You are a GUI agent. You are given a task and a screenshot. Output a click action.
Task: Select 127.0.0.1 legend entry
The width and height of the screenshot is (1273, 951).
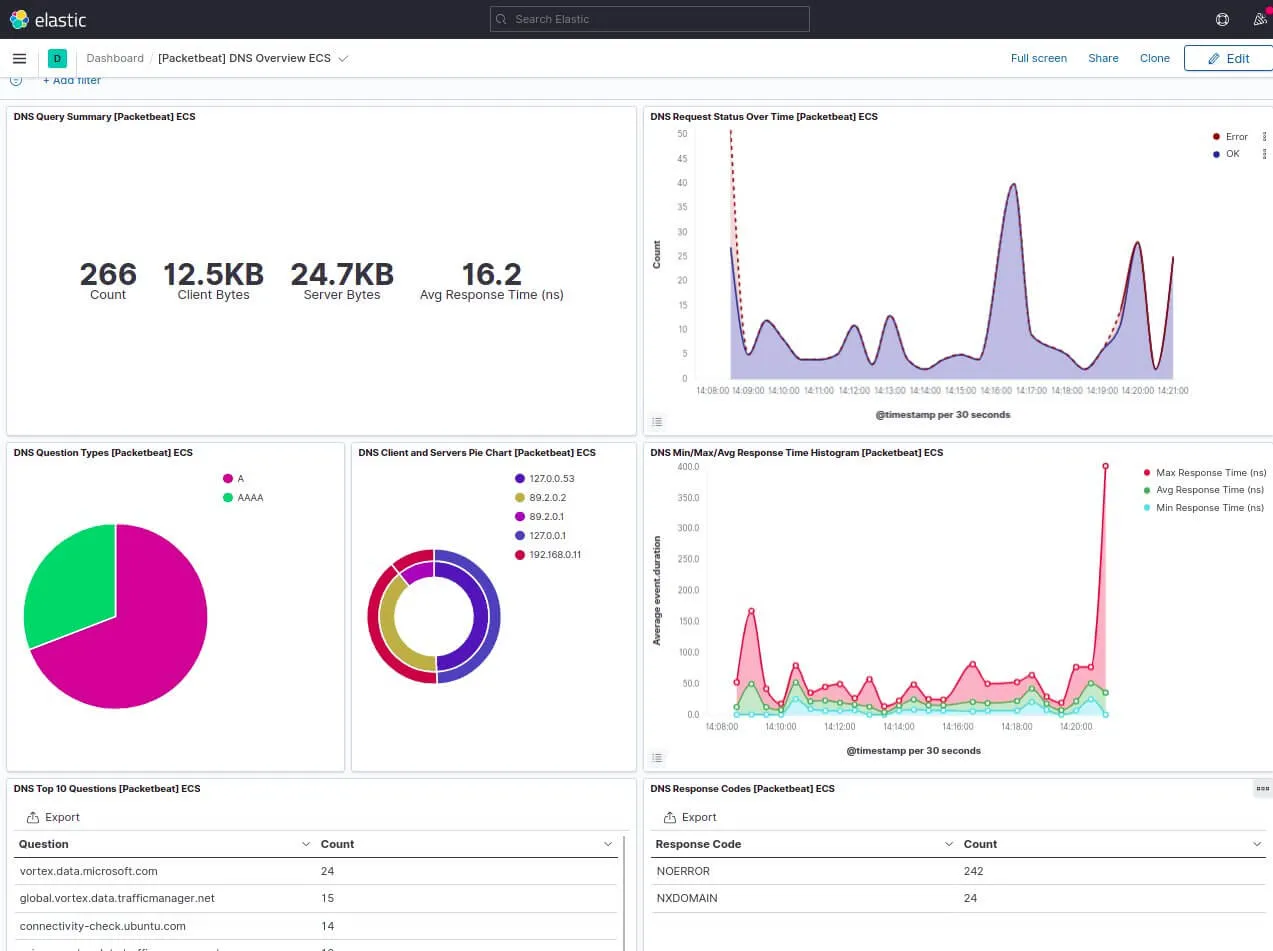[540, 535]
